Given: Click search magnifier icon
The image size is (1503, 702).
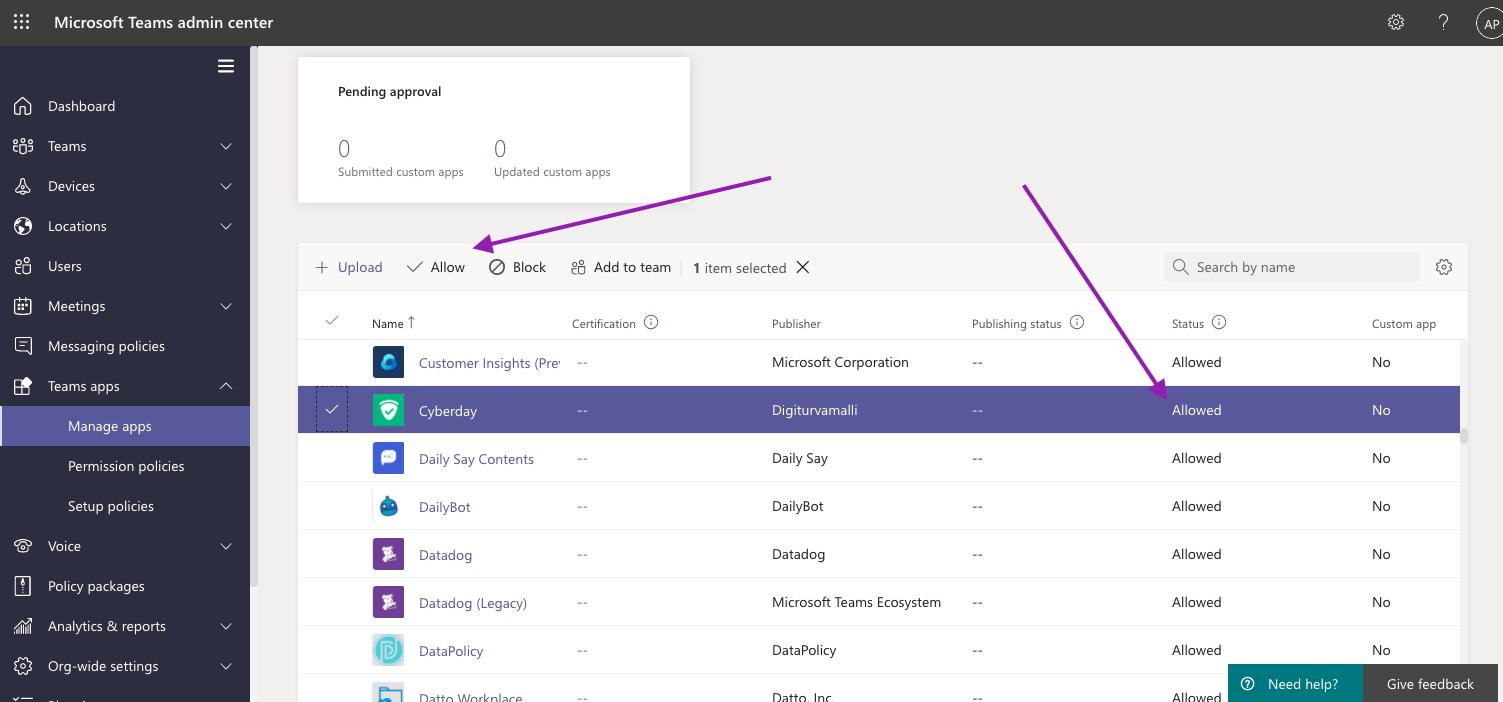Looking at the screenshot, I should point(1181,267).
